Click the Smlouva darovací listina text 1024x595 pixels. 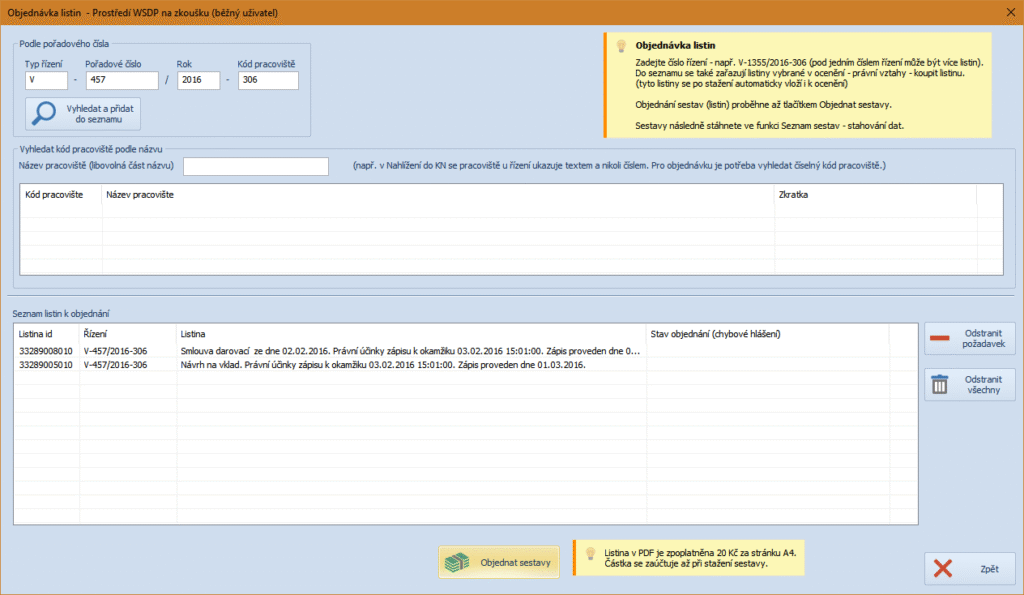point(410,351)
